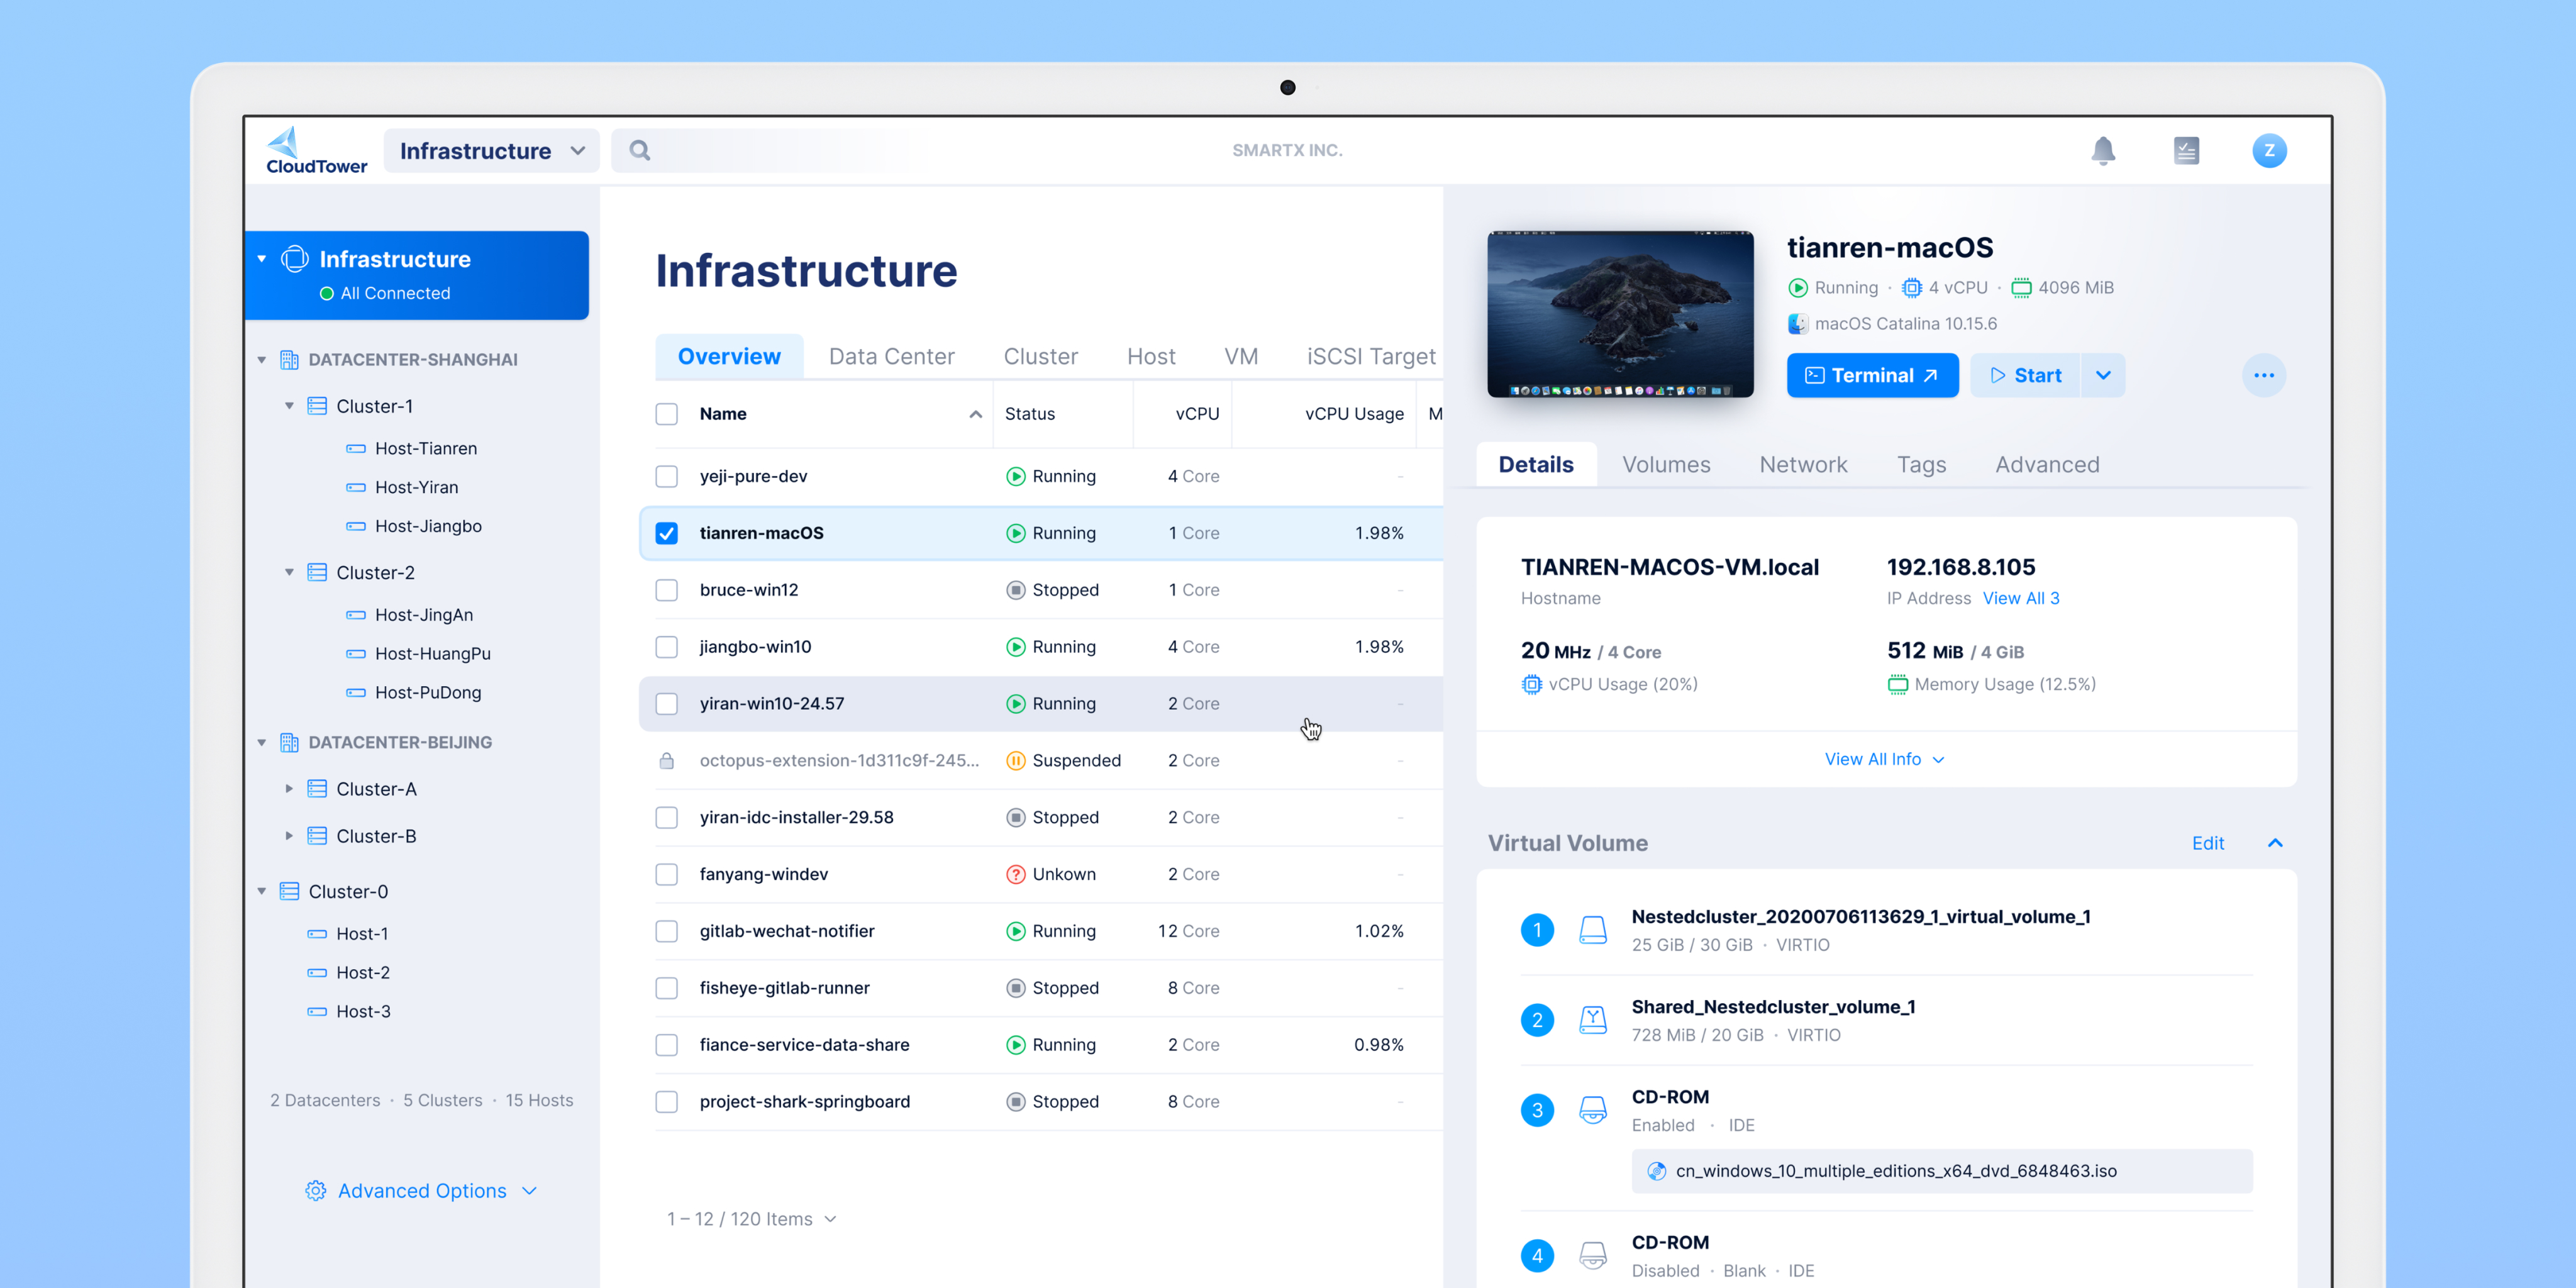
Task: Check the yeji-pure-dev row checkbox
Action: coord(667,476)
